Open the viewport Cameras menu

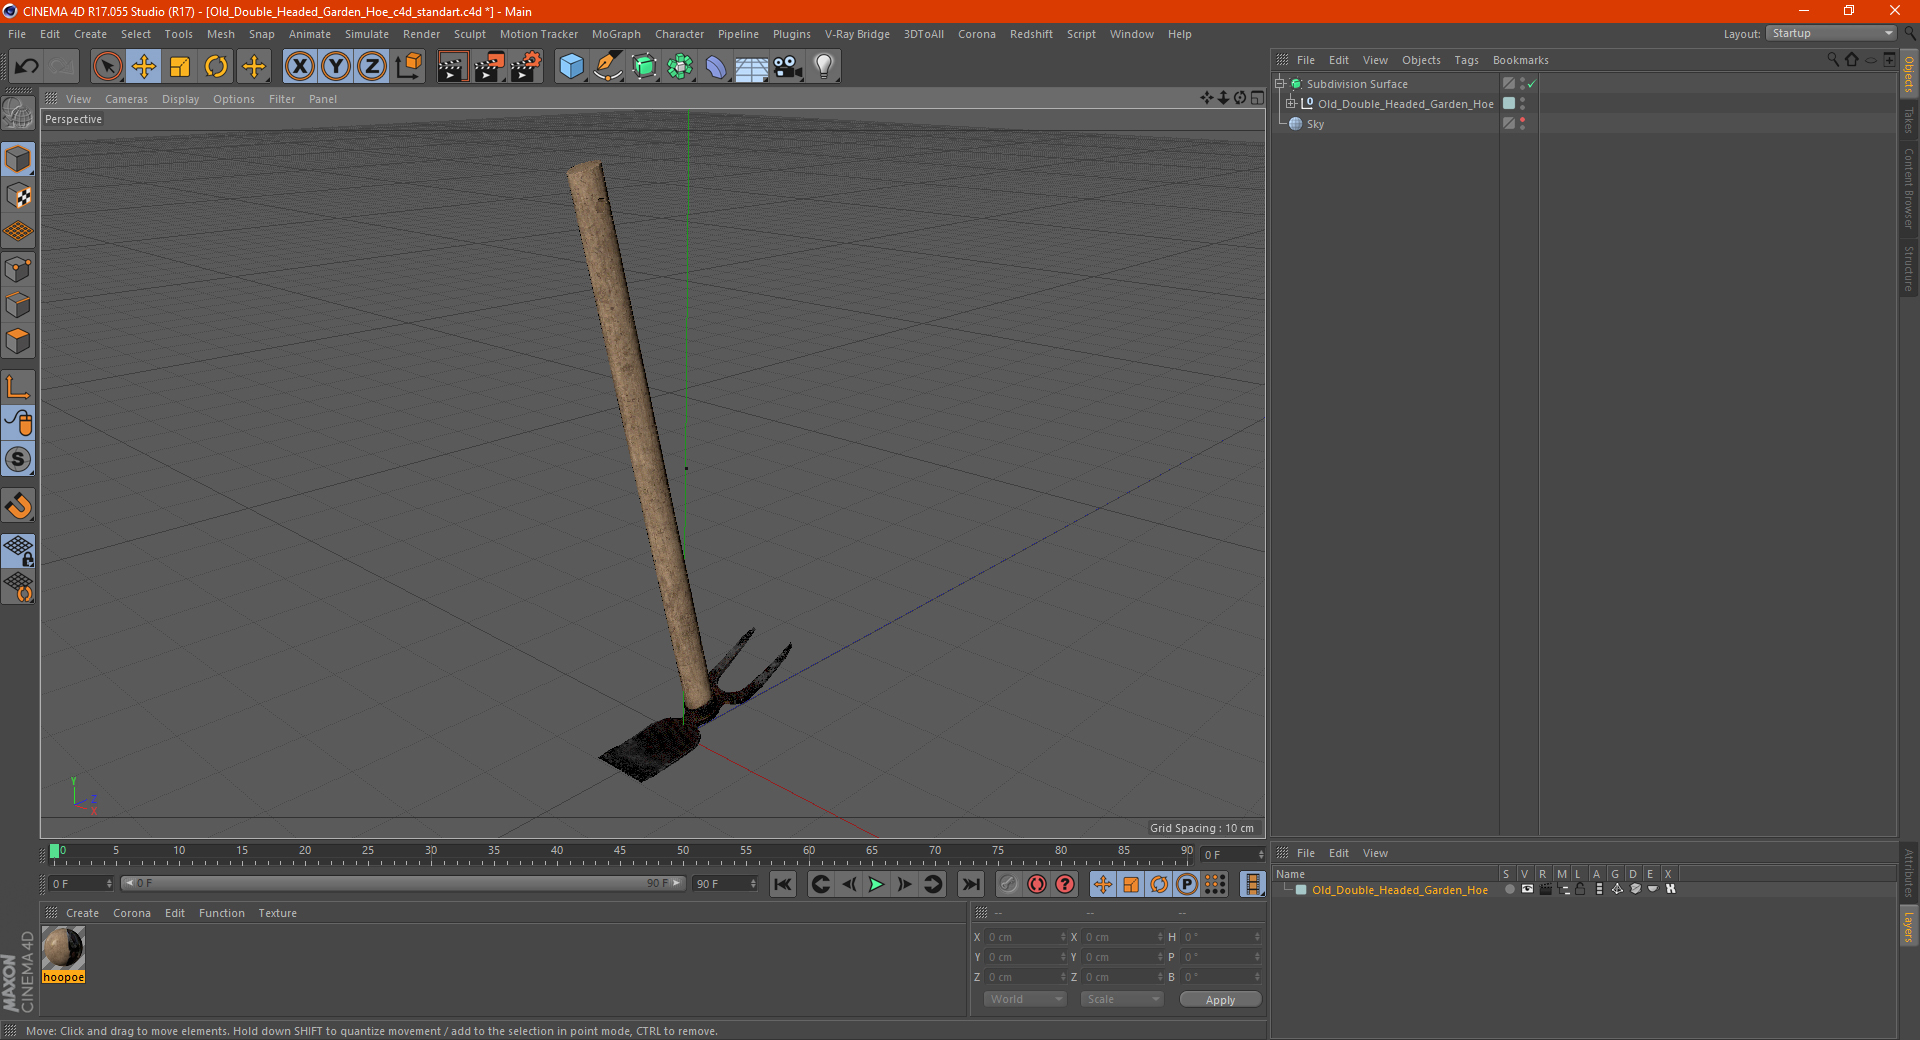[126, 99]
